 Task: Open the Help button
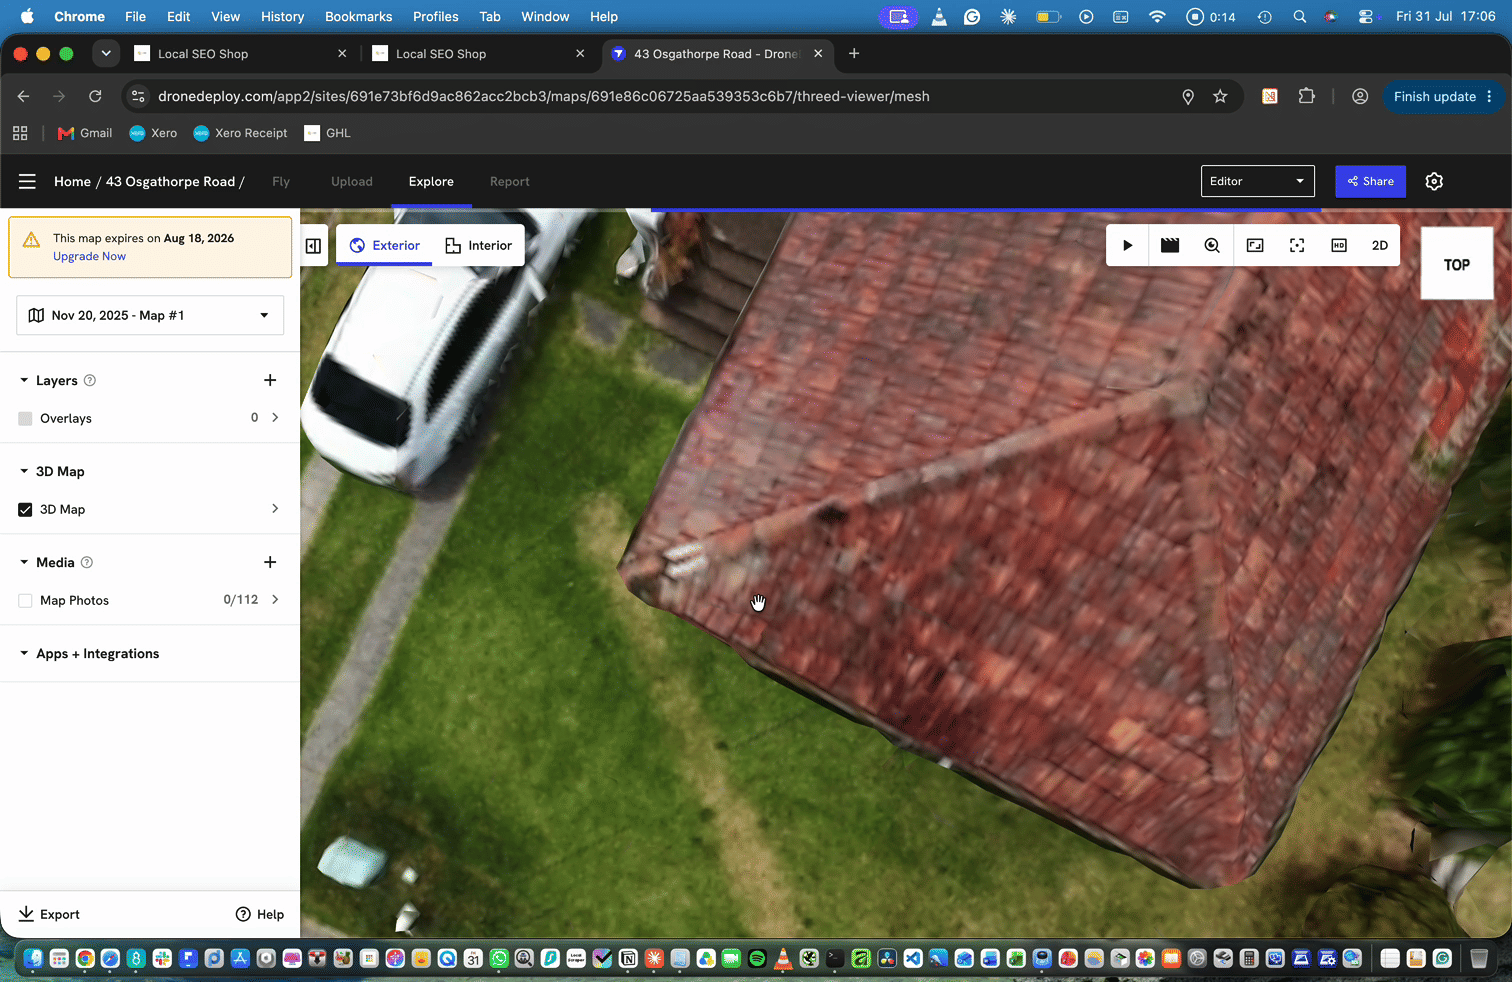pos(260,914)
